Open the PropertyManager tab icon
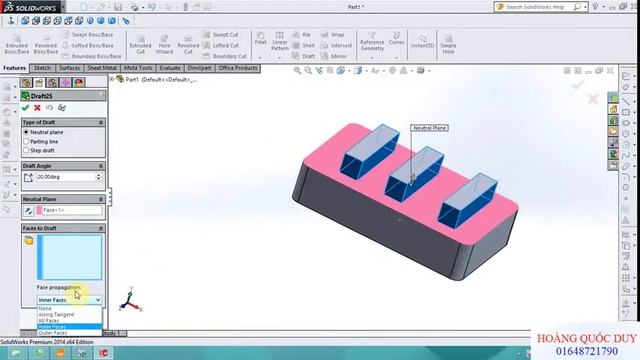 [x=39, y=83]
